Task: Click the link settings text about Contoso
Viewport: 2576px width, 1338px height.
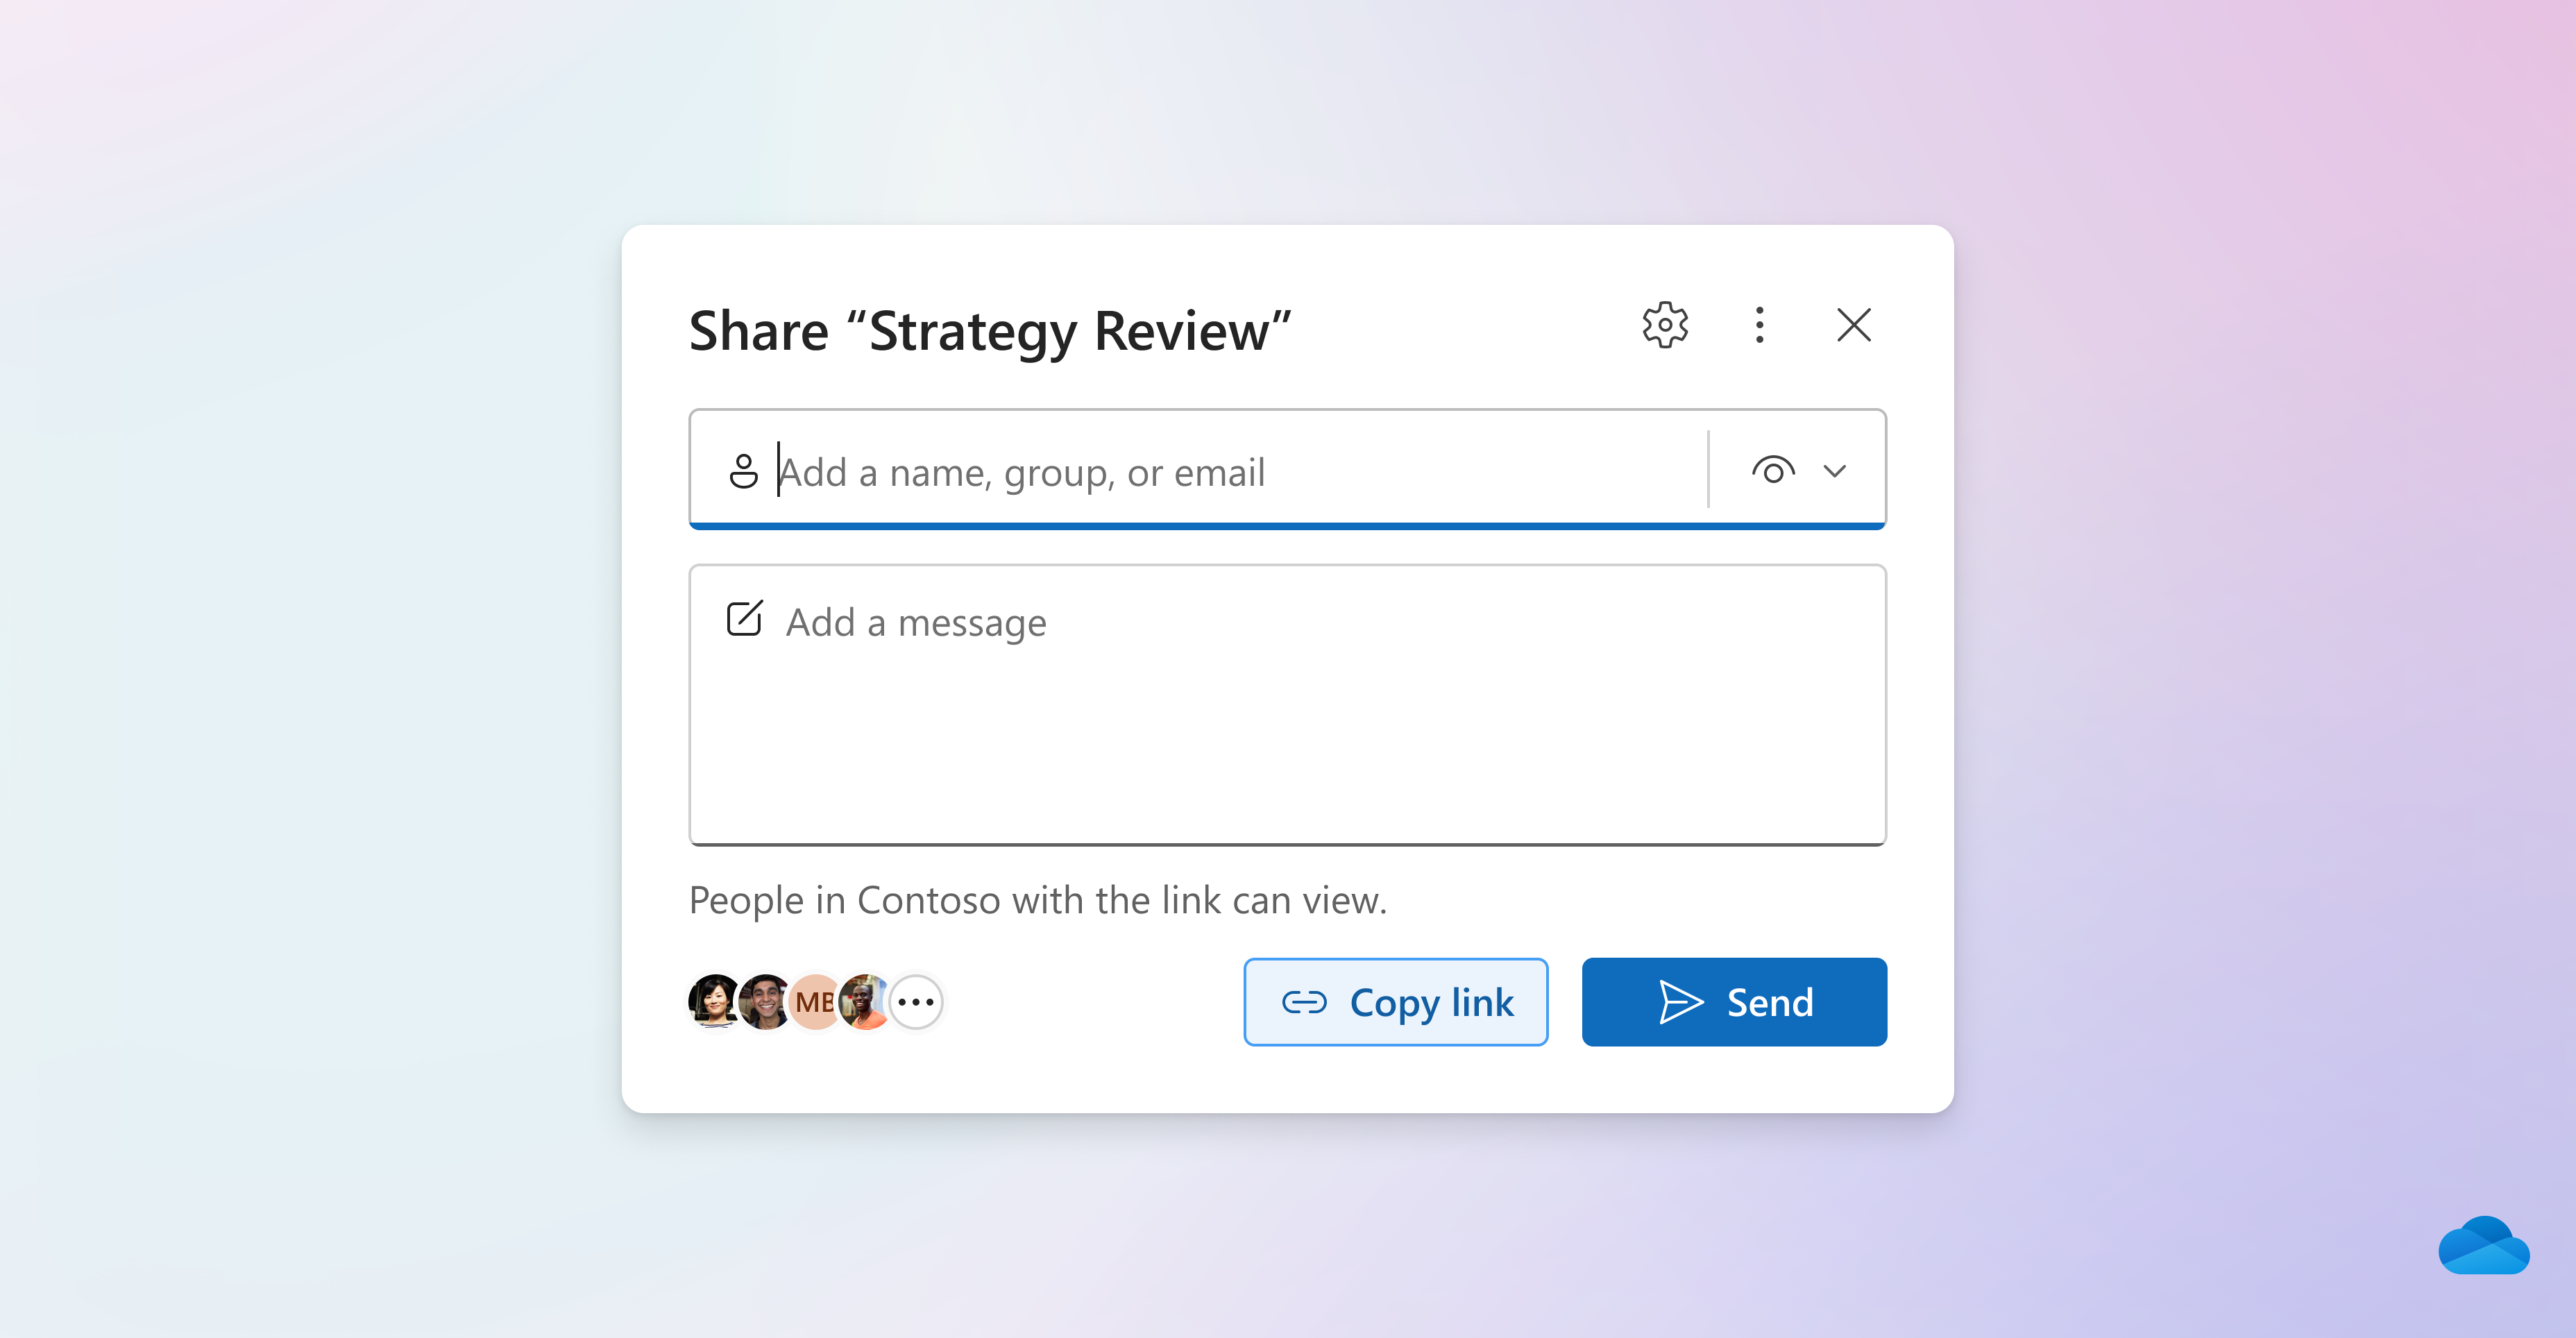Action: [1037, 900]
